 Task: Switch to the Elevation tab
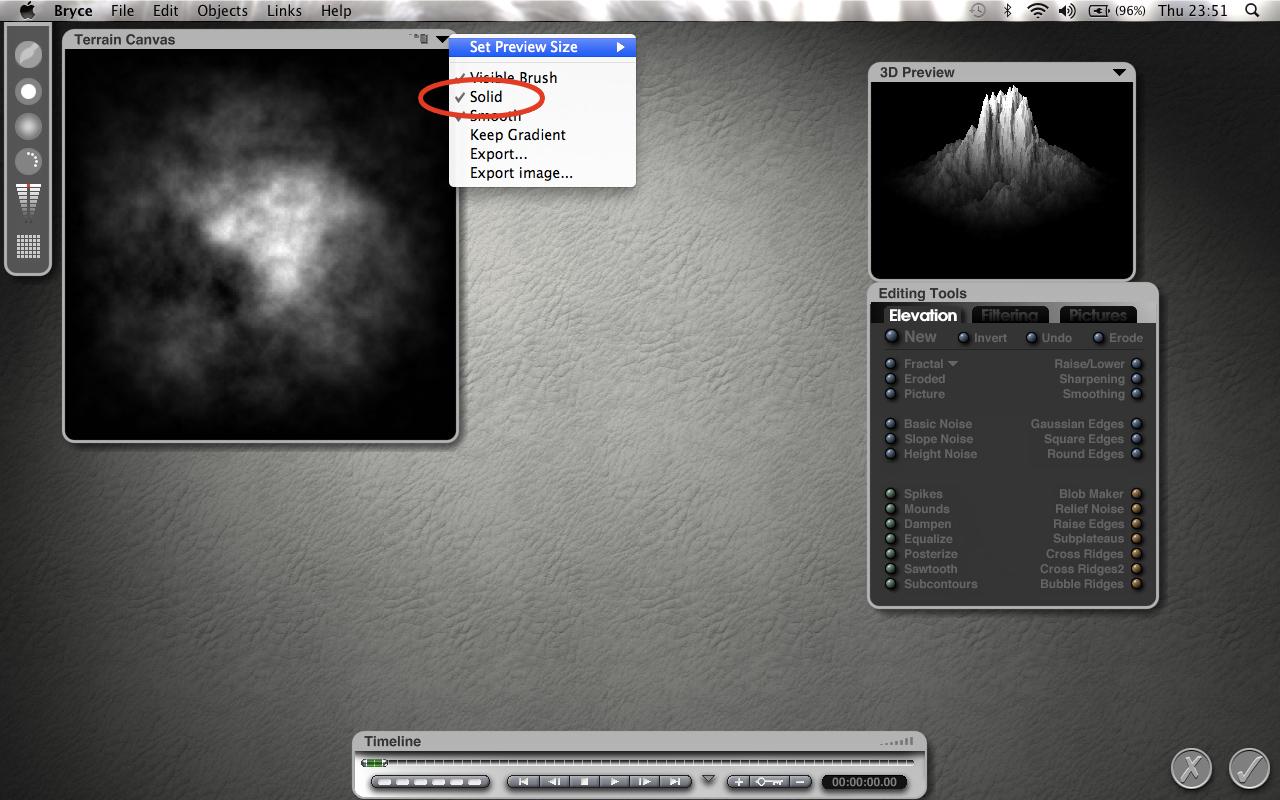tap(923, 315)
